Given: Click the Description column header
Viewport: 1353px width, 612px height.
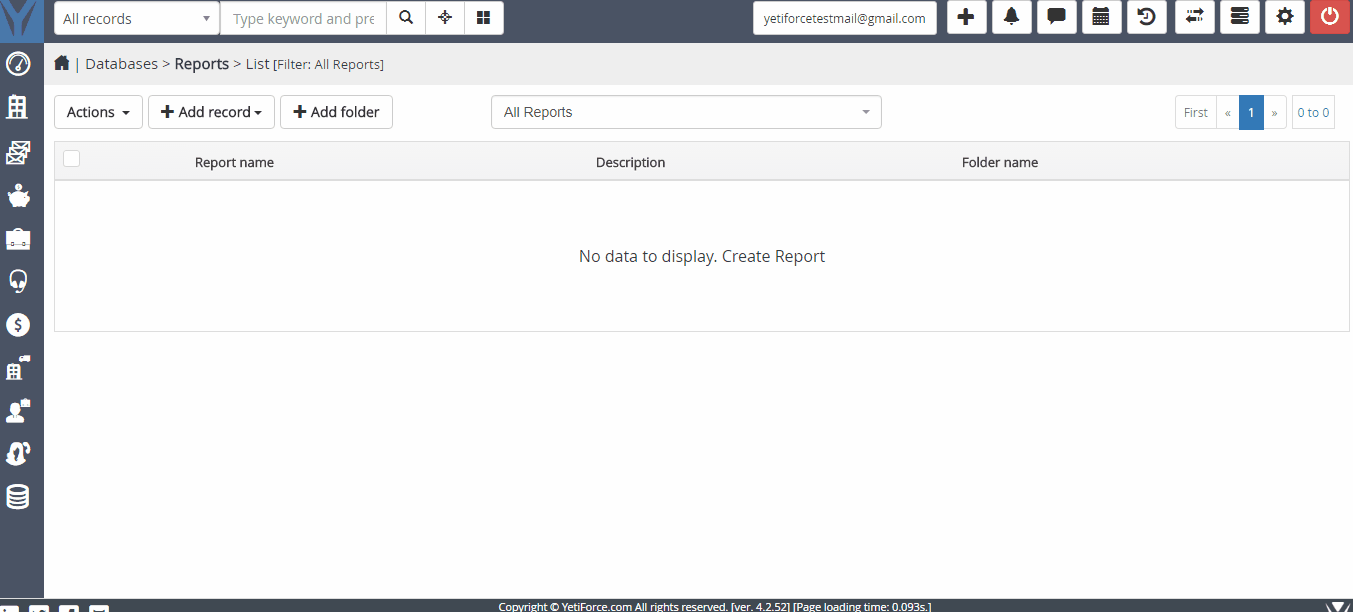Looking at the screenshot, I should pos(630,162).
